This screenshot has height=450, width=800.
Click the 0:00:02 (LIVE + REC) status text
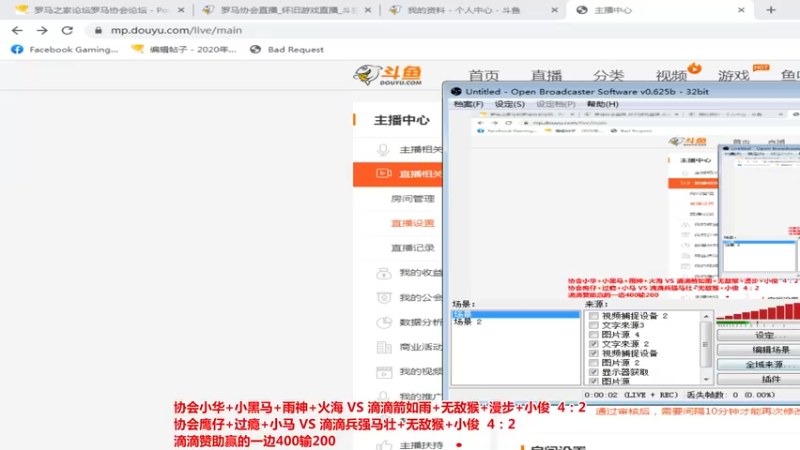coord(631,395)
